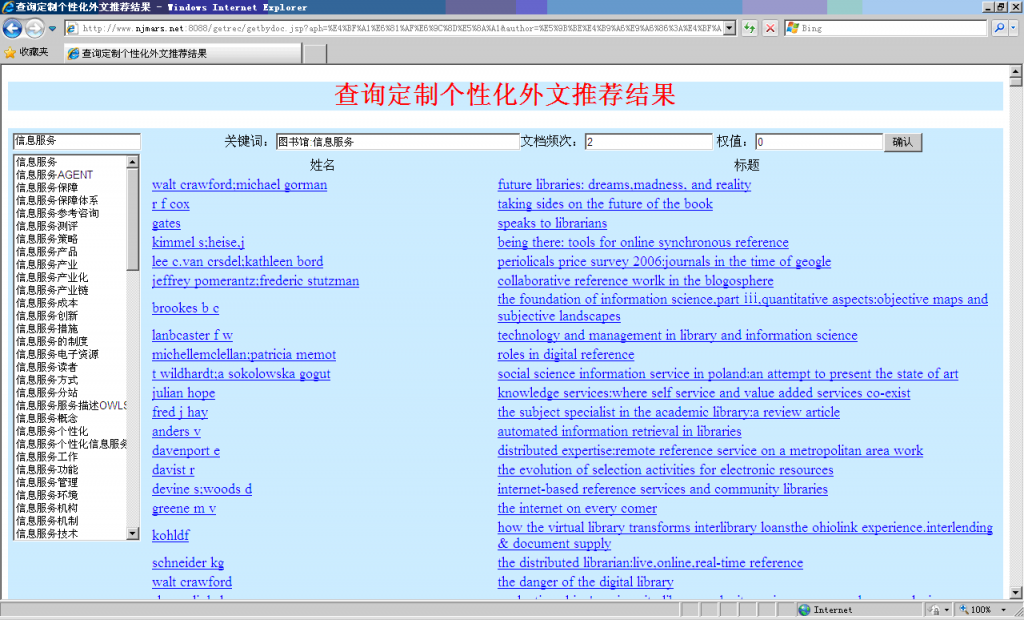Open author link brookes b c

pyautogui.click(x=185, y=308)
